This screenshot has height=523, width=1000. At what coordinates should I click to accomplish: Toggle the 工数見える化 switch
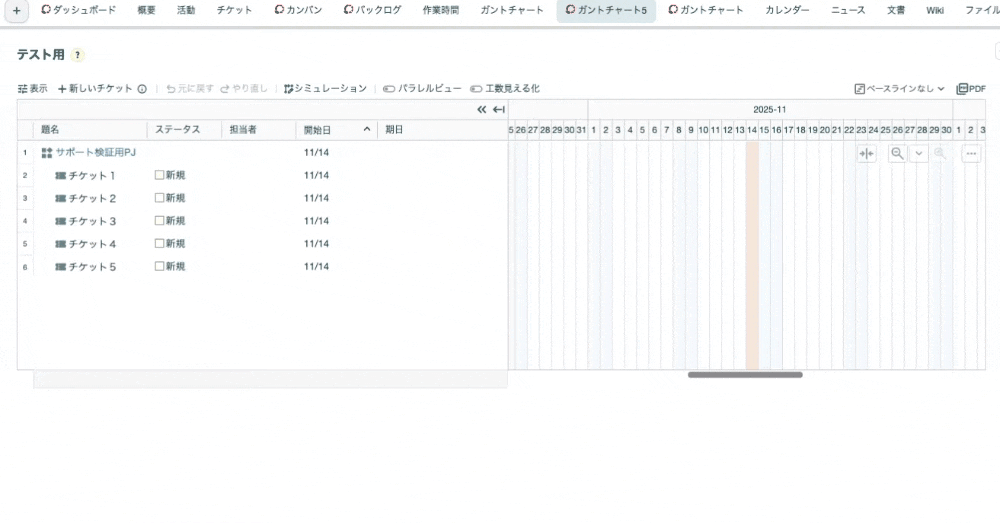pyautogui.click(x=476, y=89)
